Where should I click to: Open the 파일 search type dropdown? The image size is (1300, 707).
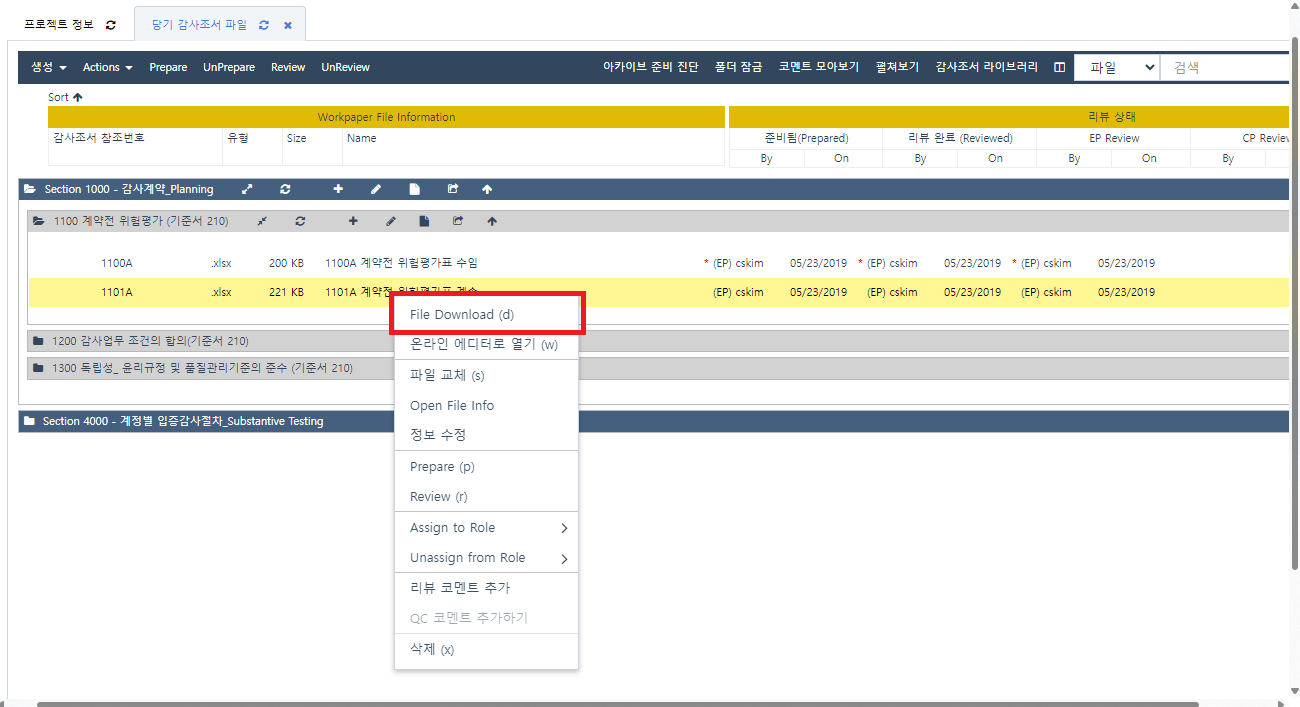[x=1117, y=67]
